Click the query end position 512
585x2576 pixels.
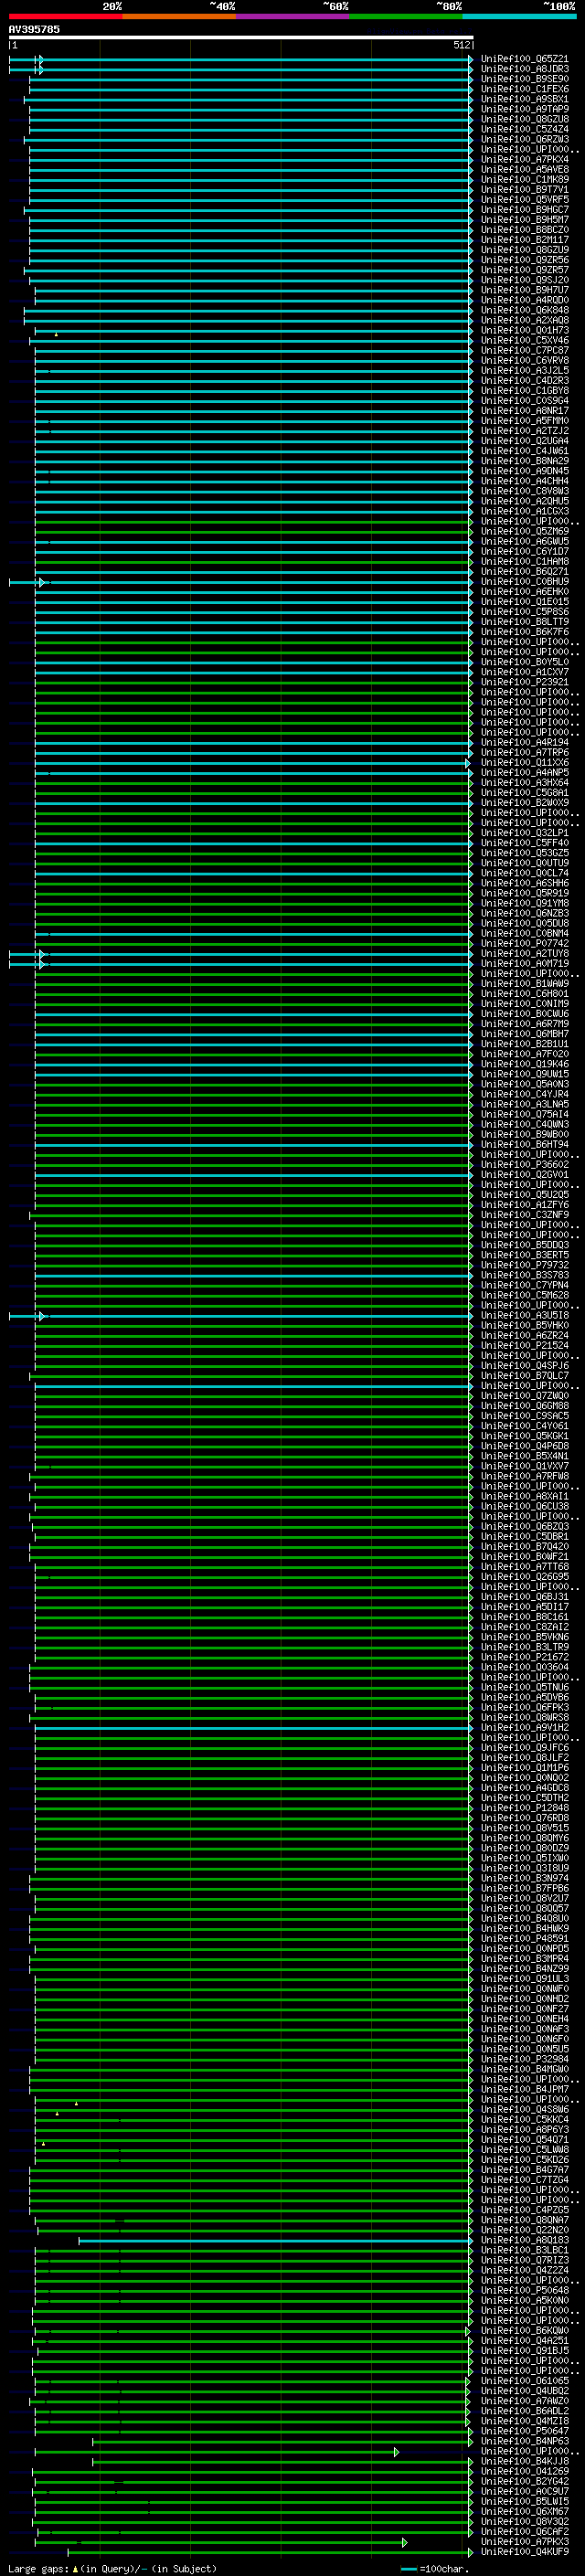click(461, 45)
